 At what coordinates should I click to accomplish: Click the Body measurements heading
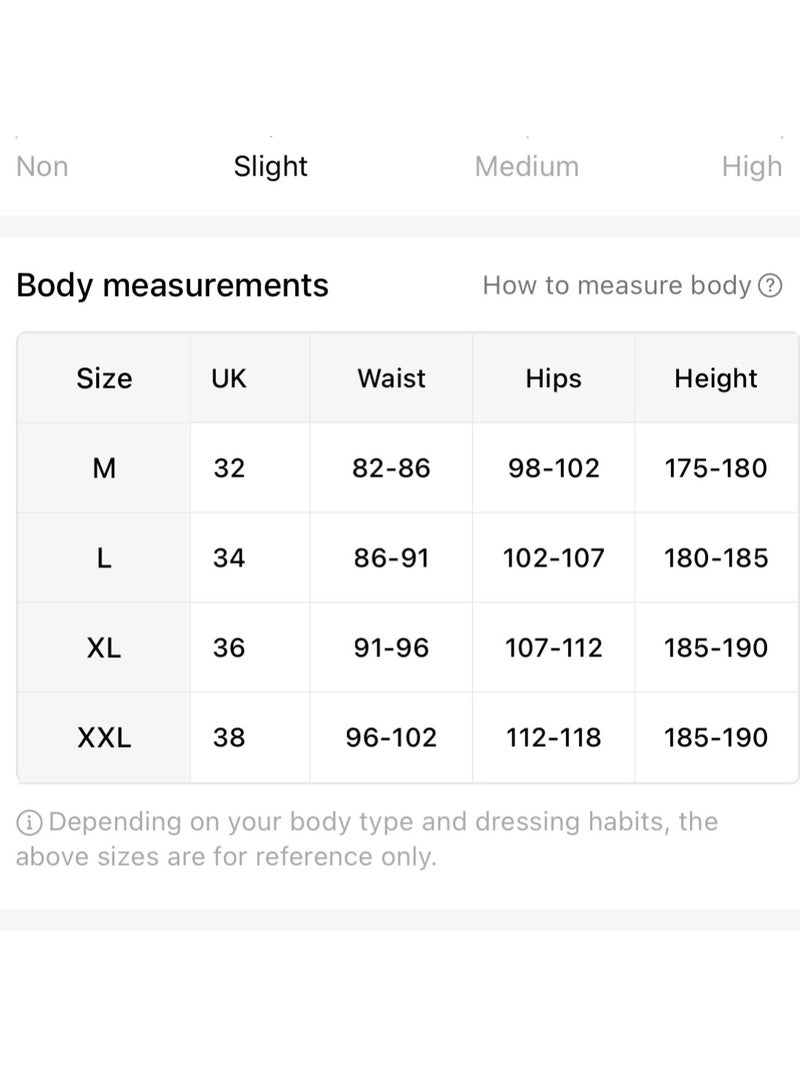point(172,285)
